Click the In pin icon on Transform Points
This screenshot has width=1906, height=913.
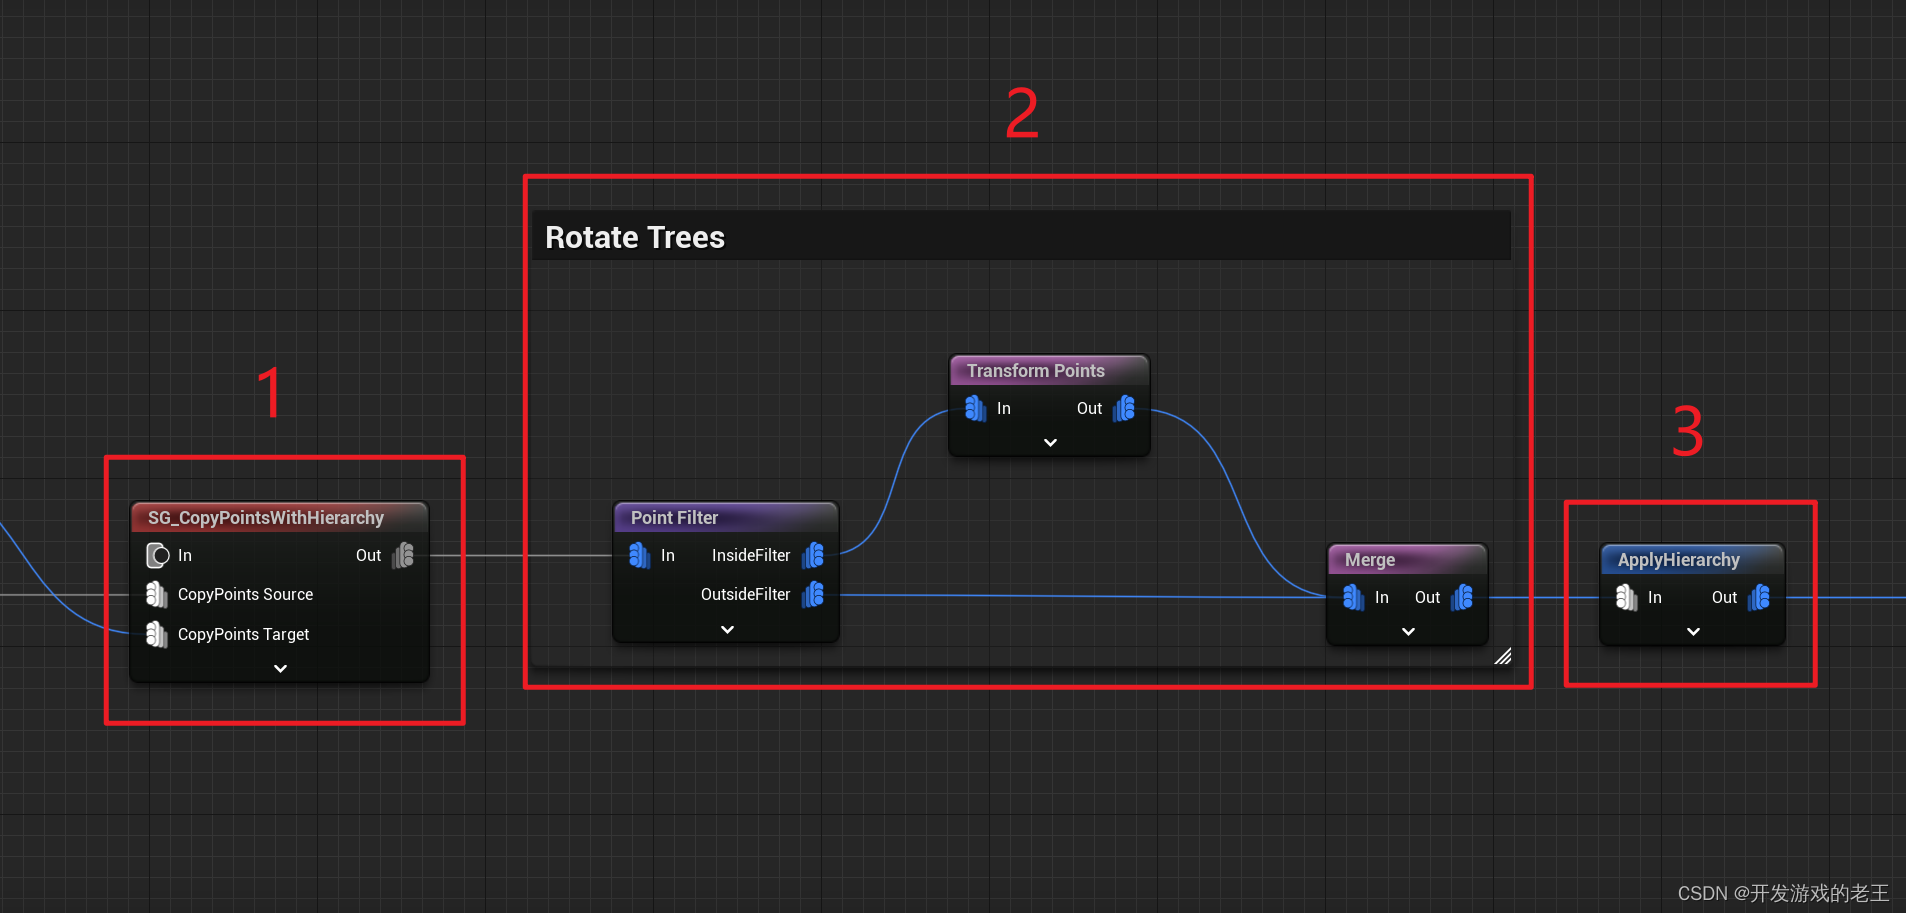[976, 408]
